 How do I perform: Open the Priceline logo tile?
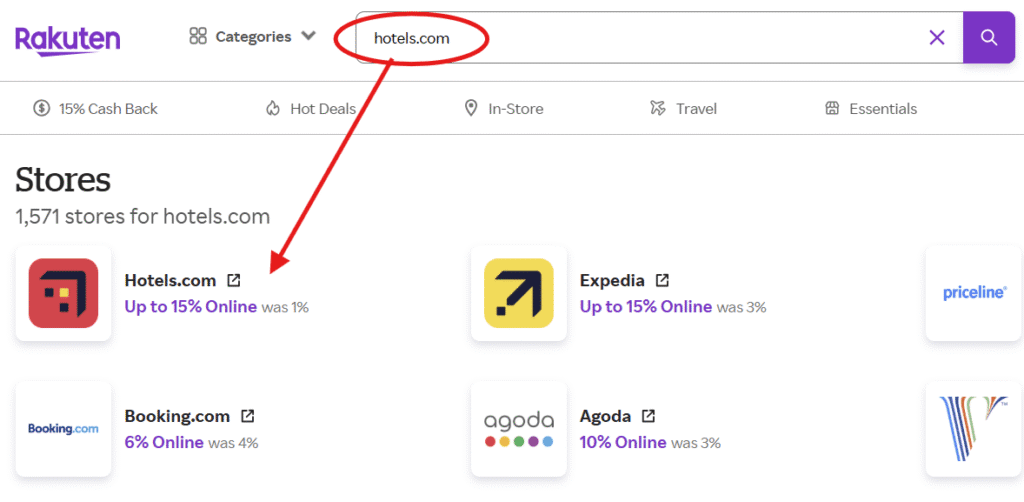975,293
